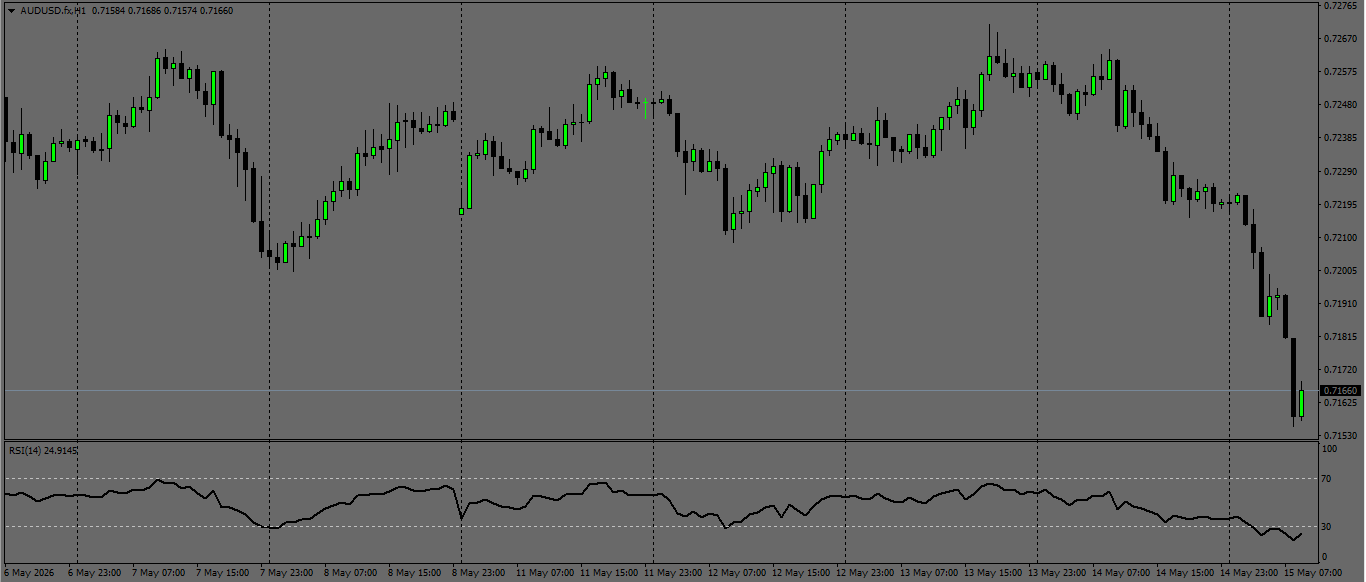Image resolution: width=1366 pixels, height=582 pixels.
Task: Click the RSI scale value 100
Action: pos(1330,449)
